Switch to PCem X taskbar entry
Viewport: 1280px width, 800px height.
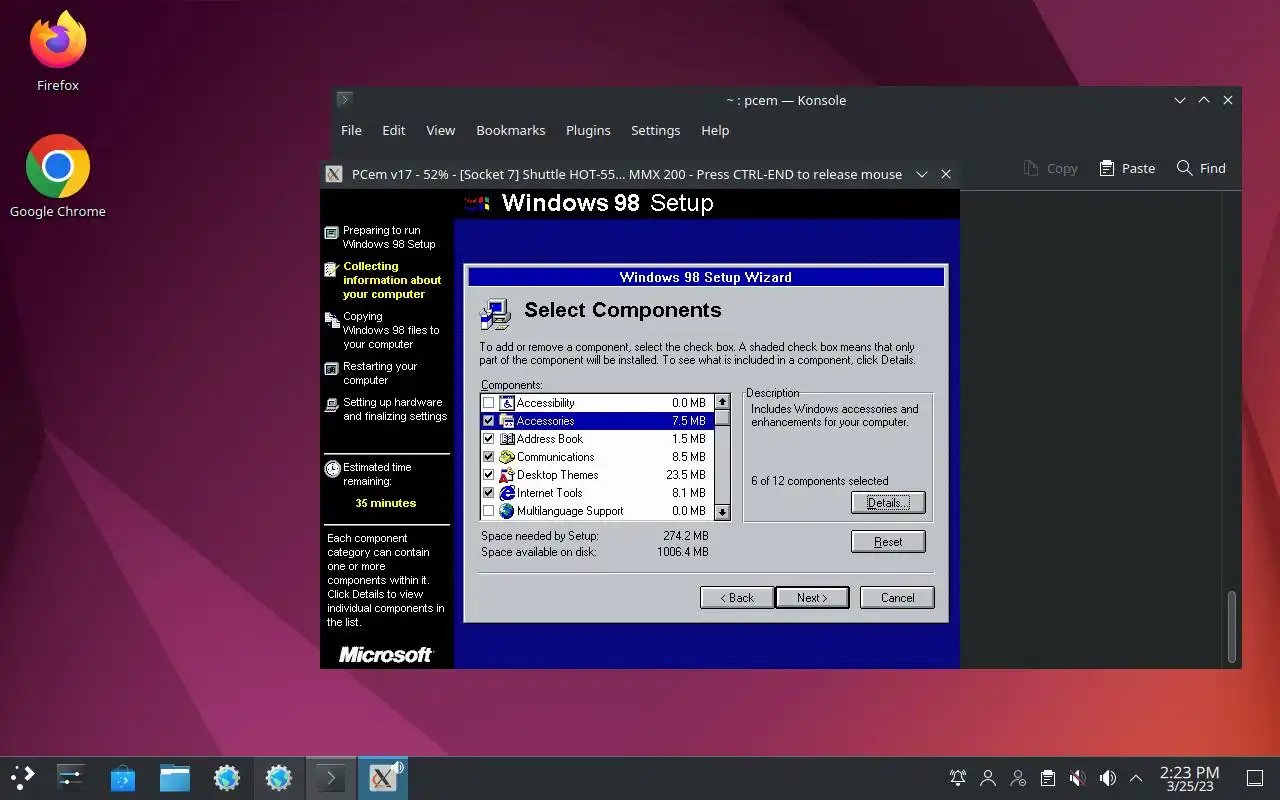[382, 777]
